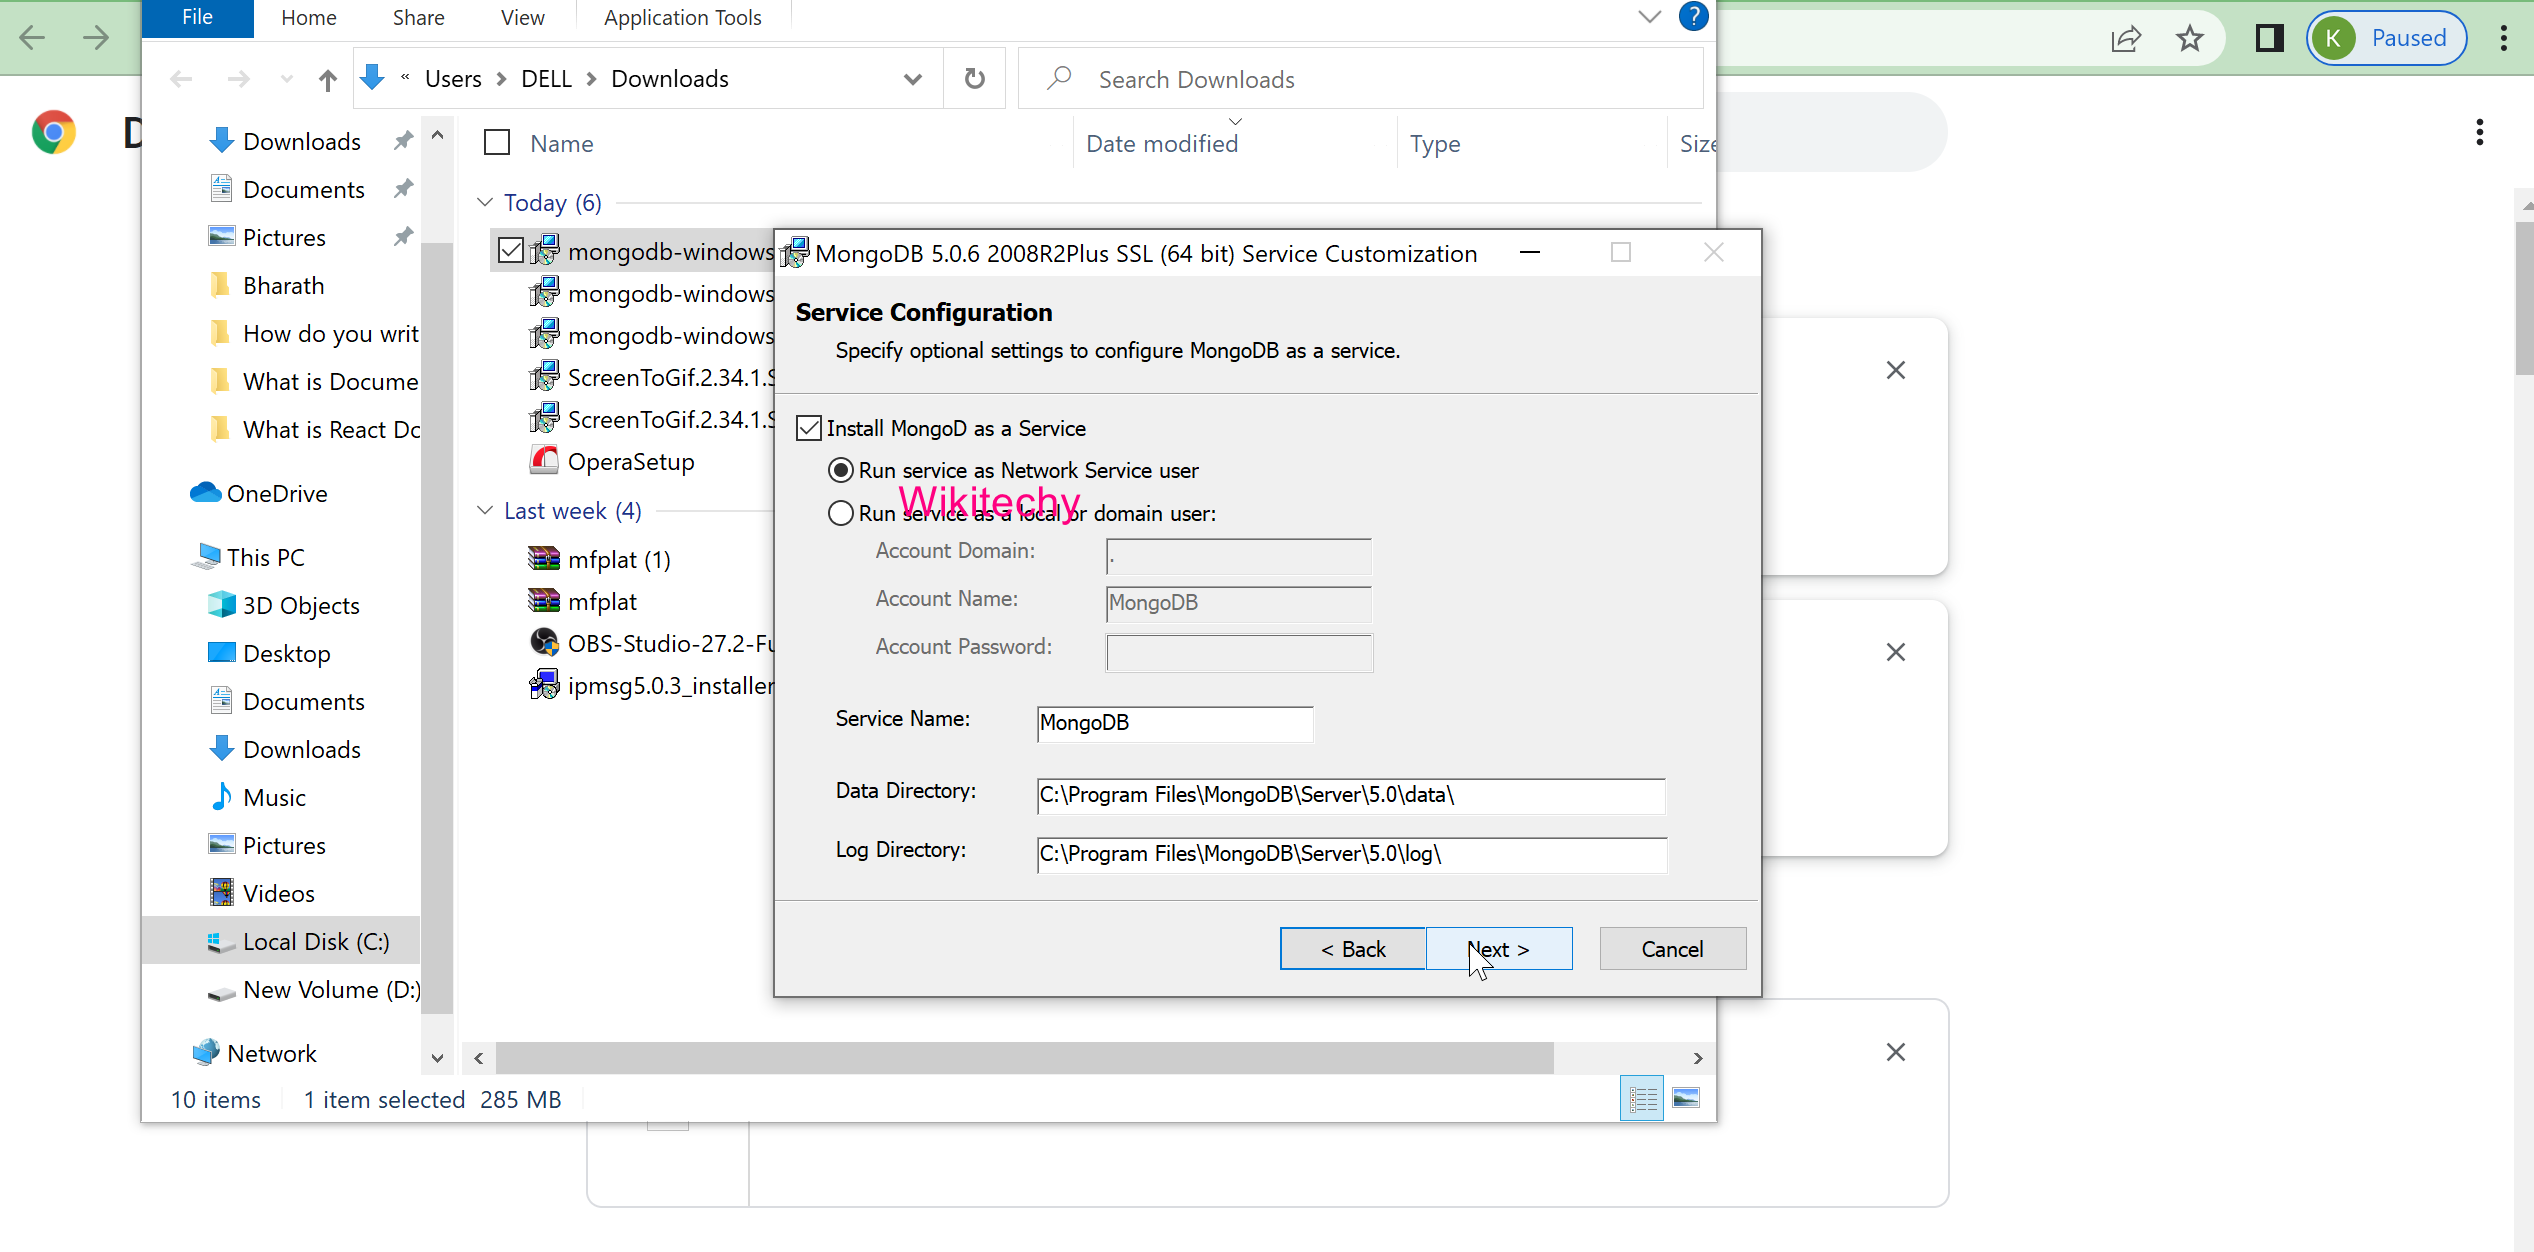Switch to large thumbnails view icon
The image size is (2534, 1252).
pyautogui.click(x=1686, y=1098)
